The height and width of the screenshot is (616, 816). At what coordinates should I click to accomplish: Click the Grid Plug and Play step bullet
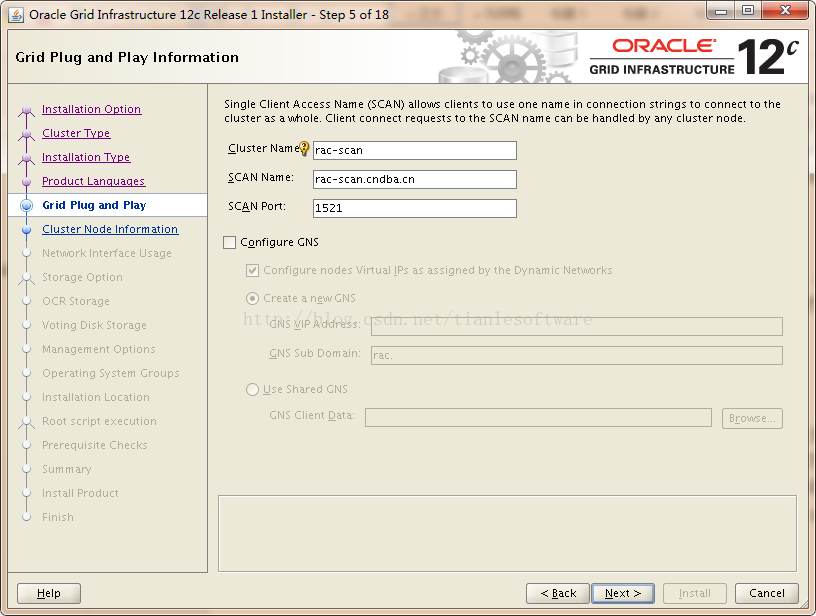[26, 205]
